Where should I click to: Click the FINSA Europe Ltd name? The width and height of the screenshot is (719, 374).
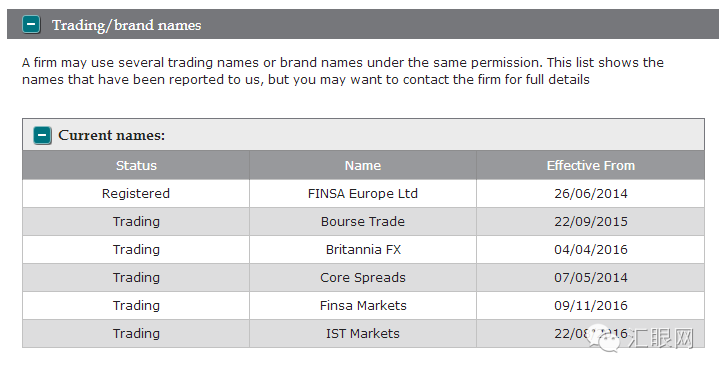coord(363,193)
